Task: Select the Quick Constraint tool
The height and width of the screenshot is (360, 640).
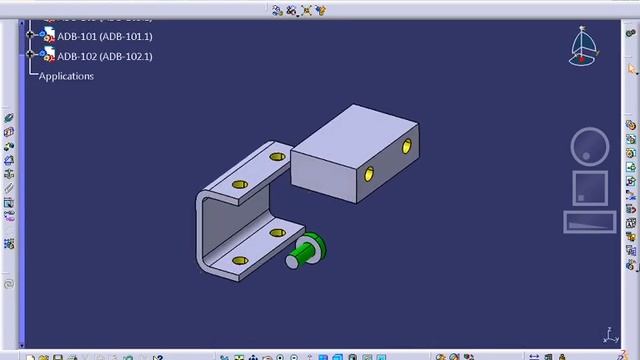Action: point(9,202)
